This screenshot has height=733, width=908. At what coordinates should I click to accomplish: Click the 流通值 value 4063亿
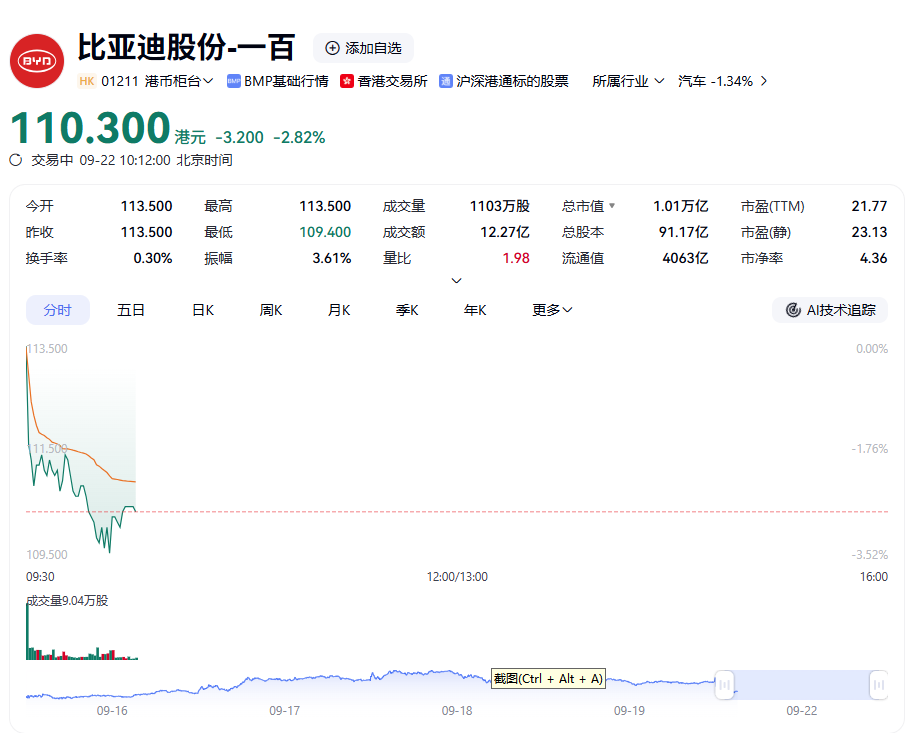pyautogui.click(x=686, y=258)
